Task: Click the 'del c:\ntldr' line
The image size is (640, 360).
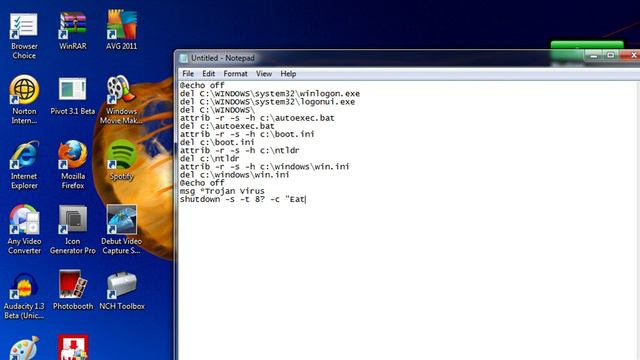Action: click(209, 159)
